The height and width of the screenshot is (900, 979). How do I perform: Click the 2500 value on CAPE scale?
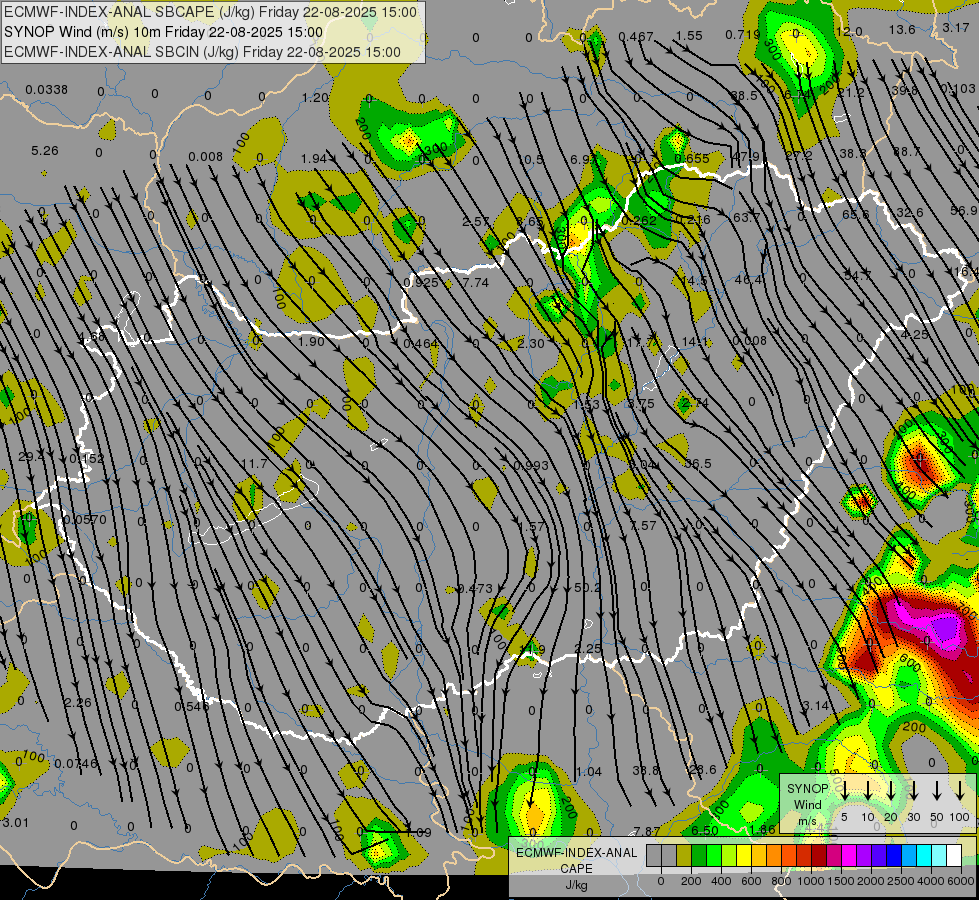point(901,881)
